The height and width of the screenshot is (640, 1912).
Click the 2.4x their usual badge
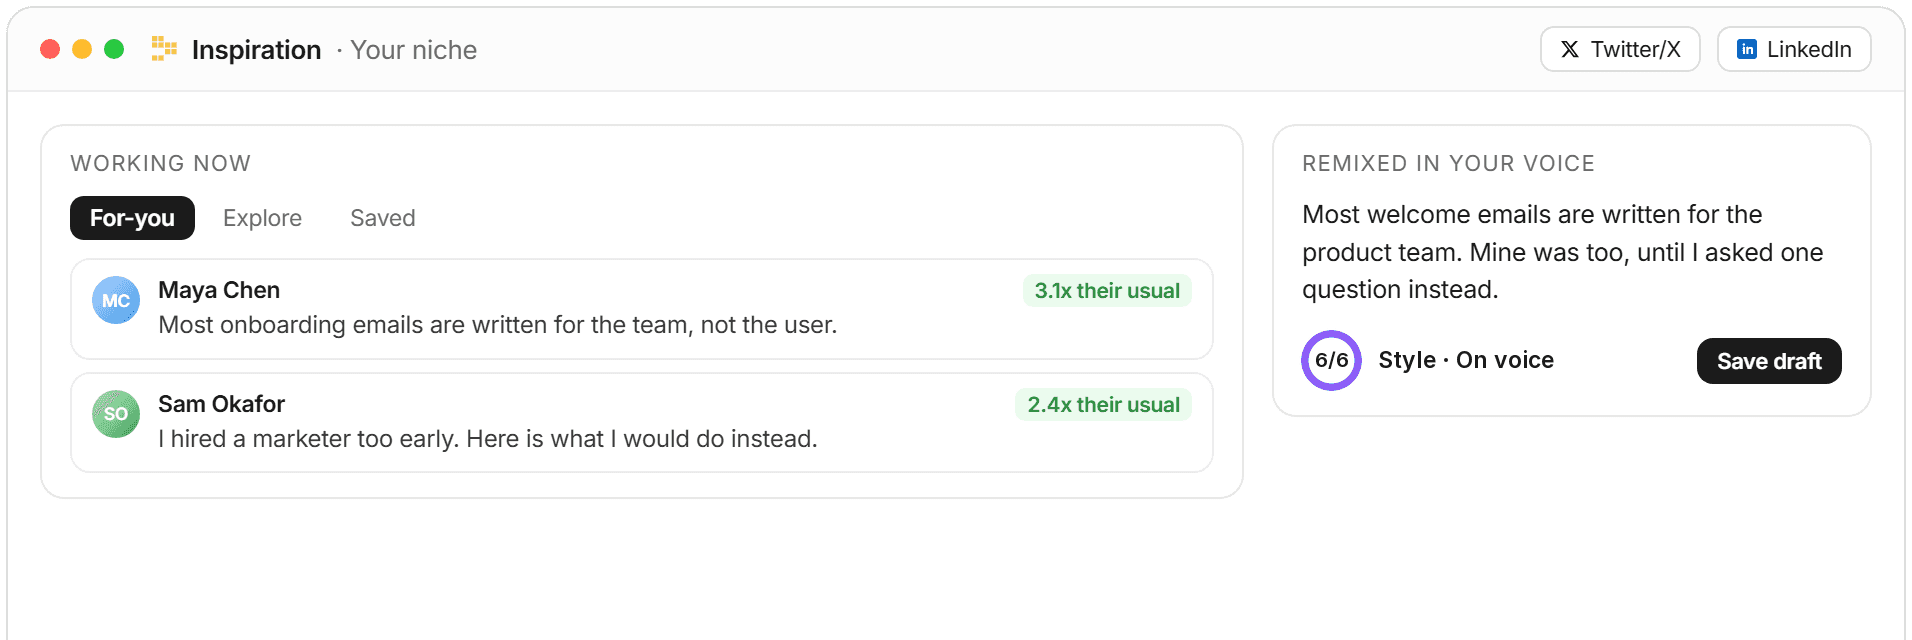pos(1103,405)
